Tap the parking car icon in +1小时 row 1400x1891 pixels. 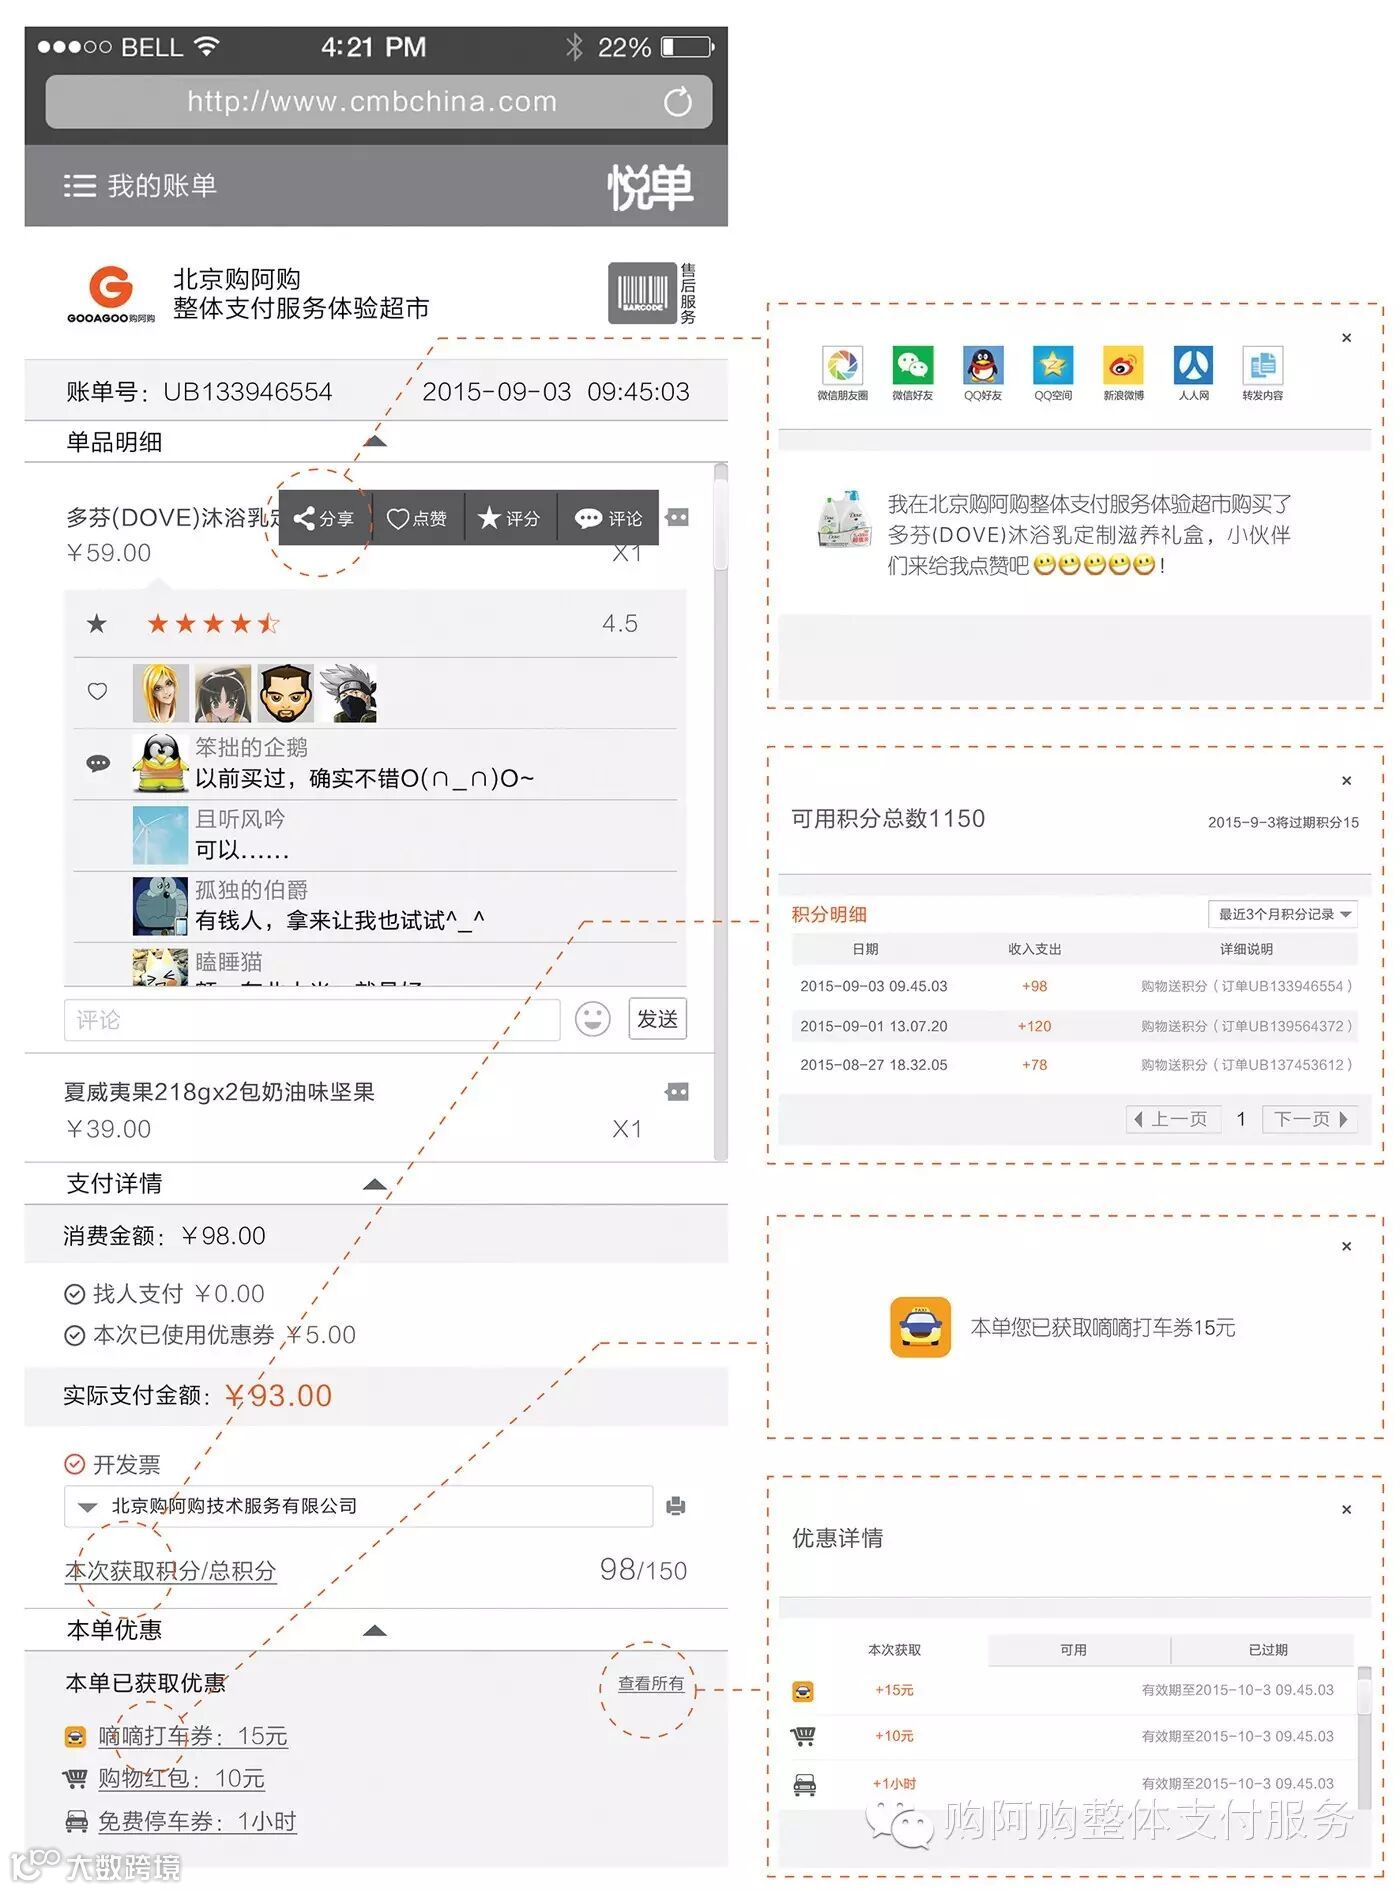(x=804, y=1784)
